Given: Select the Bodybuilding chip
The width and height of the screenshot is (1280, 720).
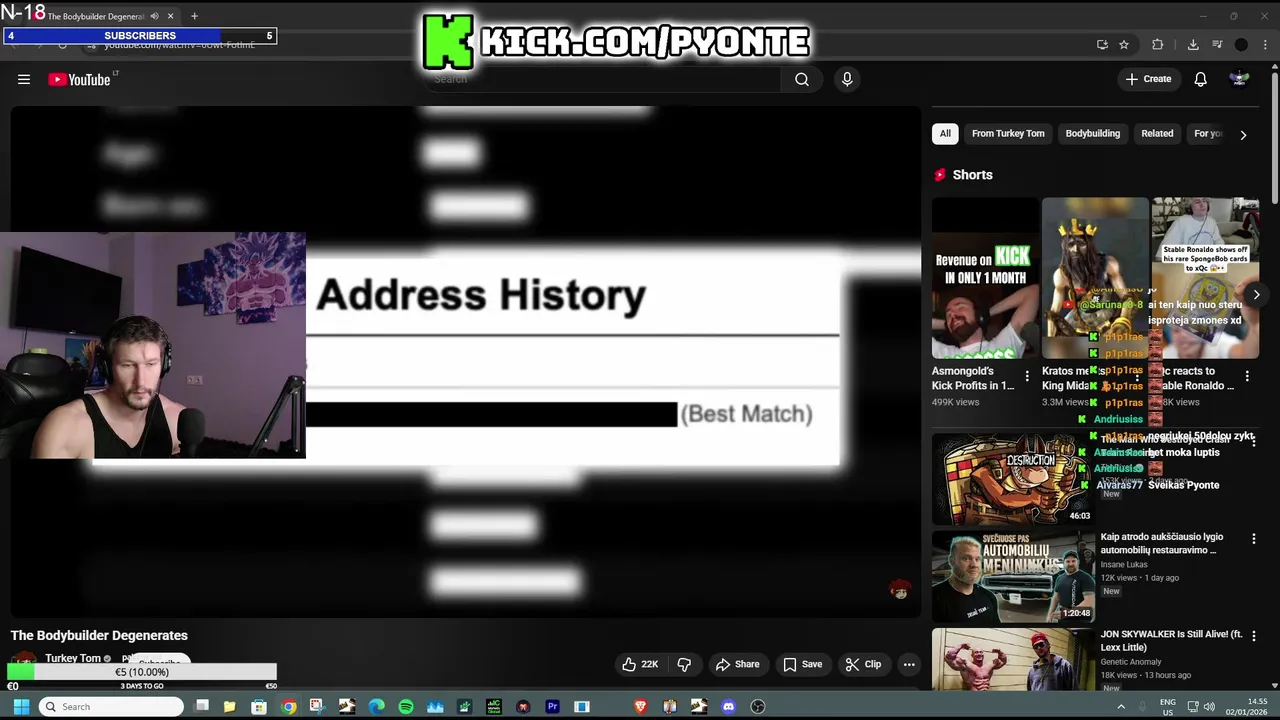Looking at the screenshot, I should (x=1092, y=133).
